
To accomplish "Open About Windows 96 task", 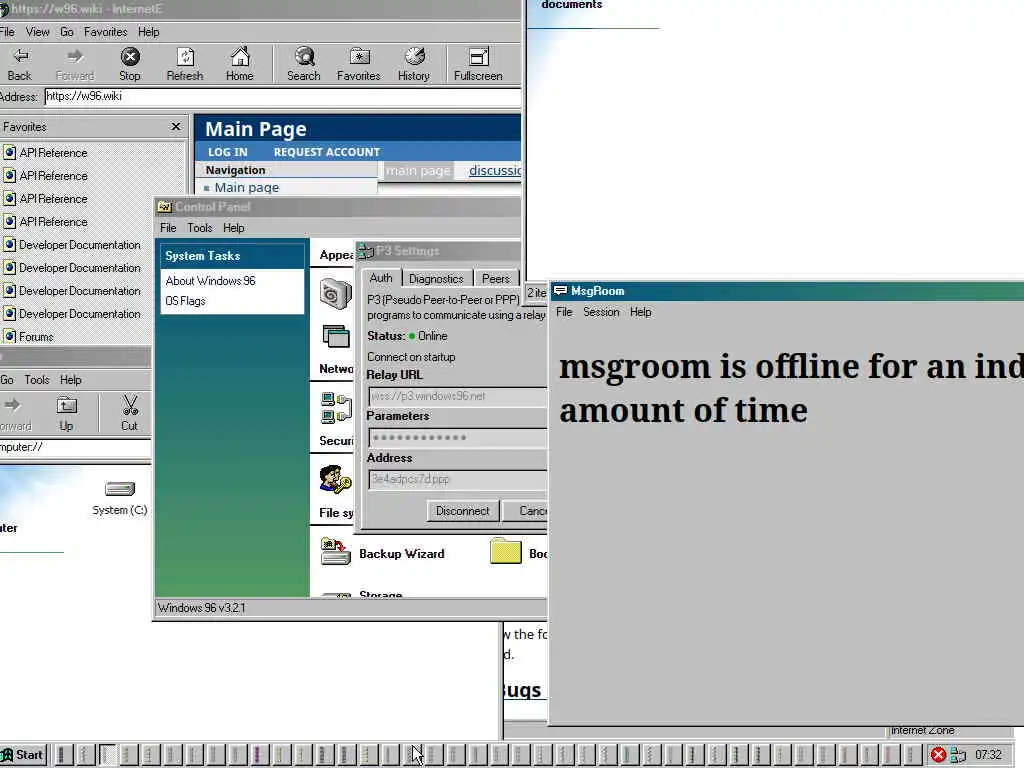I will 210,281.
